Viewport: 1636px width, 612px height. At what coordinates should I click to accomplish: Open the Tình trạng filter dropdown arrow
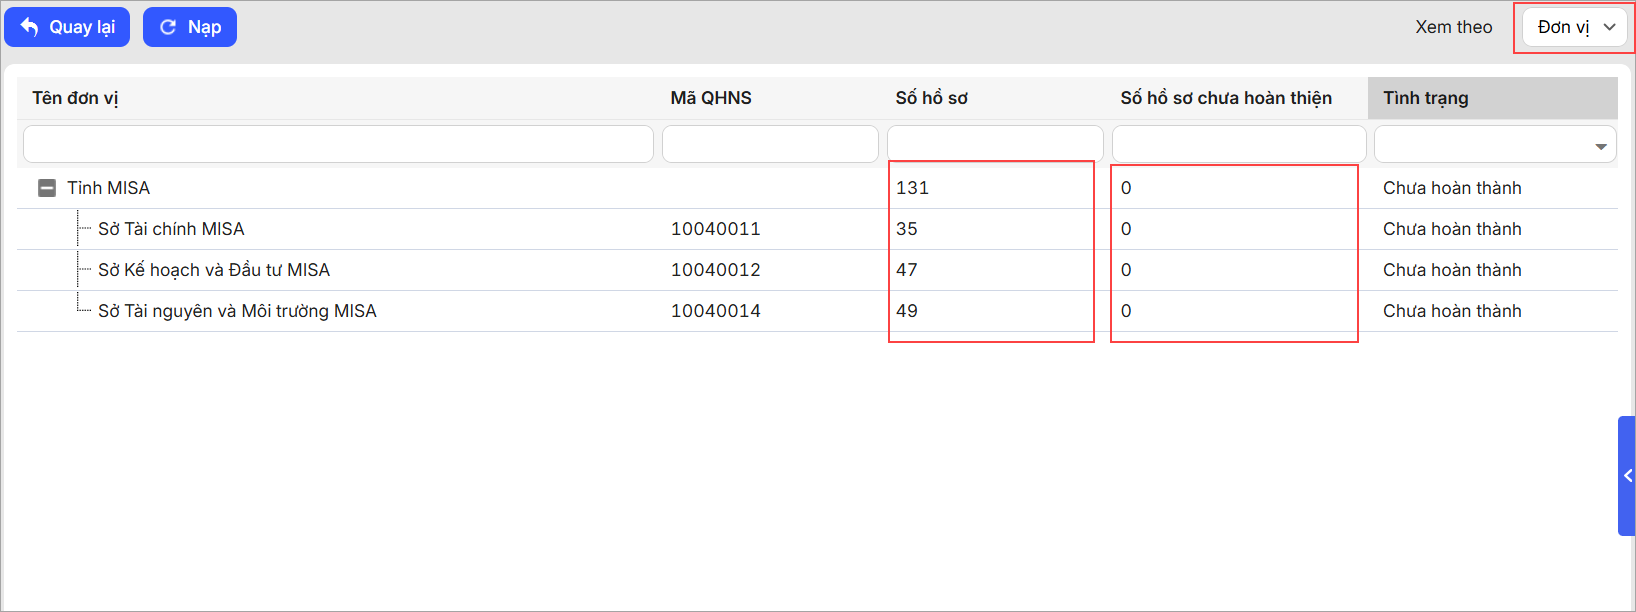tap(1600, 146)
